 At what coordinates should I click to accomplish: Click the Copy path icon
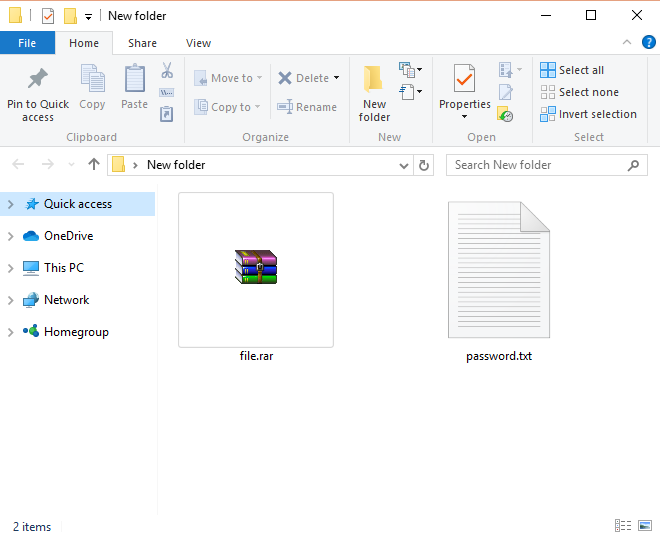[167, 93]
